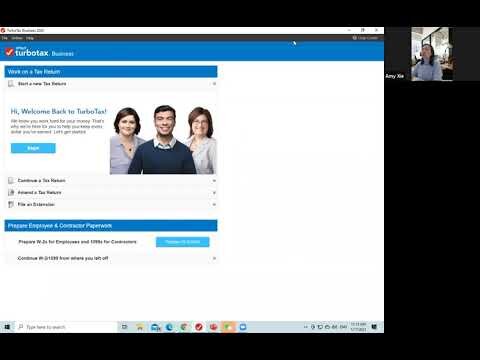This screenshot has height=360, width=480.
Task: Click the Continue a Tax Return document icon
Action: [x=11, y=180]
